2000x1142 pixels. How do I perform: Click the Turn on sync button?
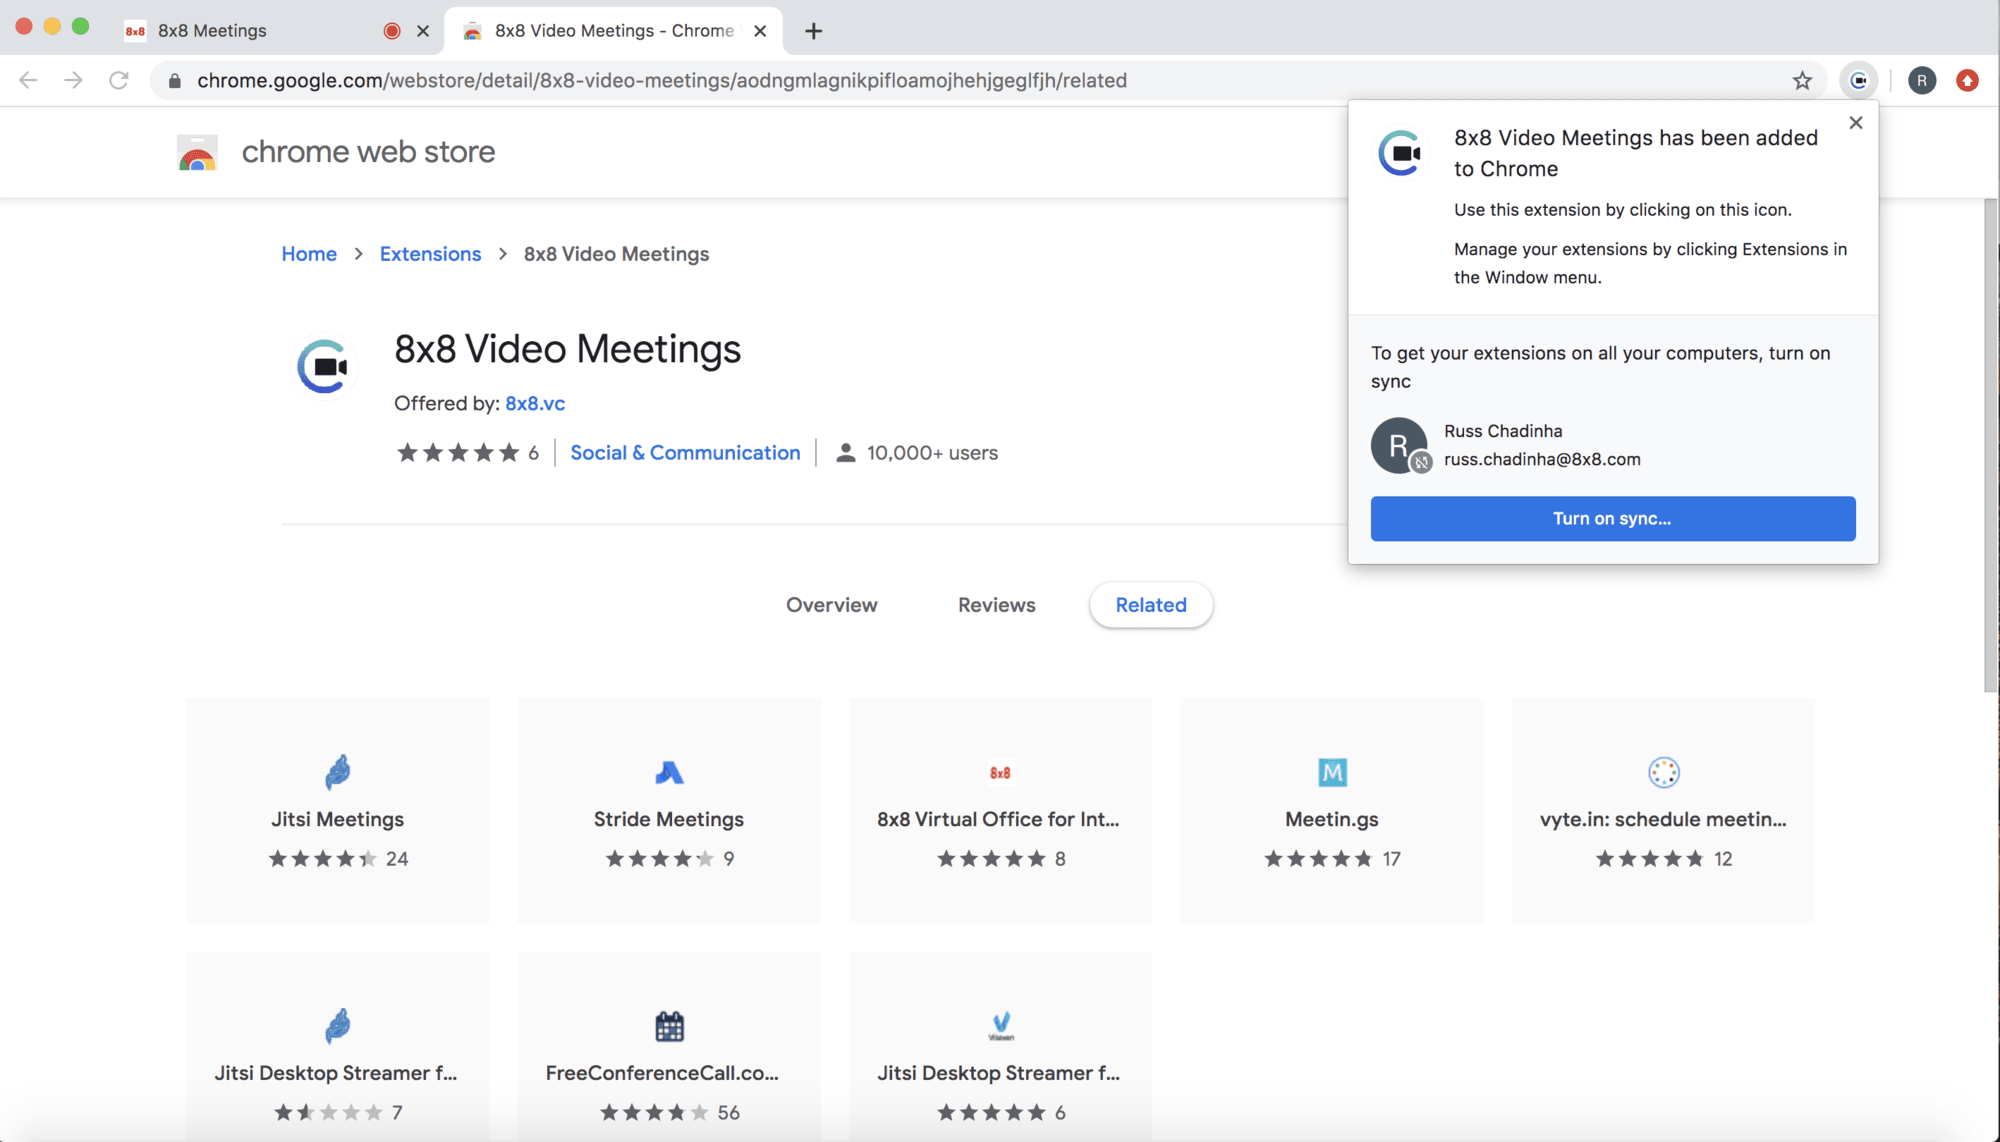tap(1612, 518)
